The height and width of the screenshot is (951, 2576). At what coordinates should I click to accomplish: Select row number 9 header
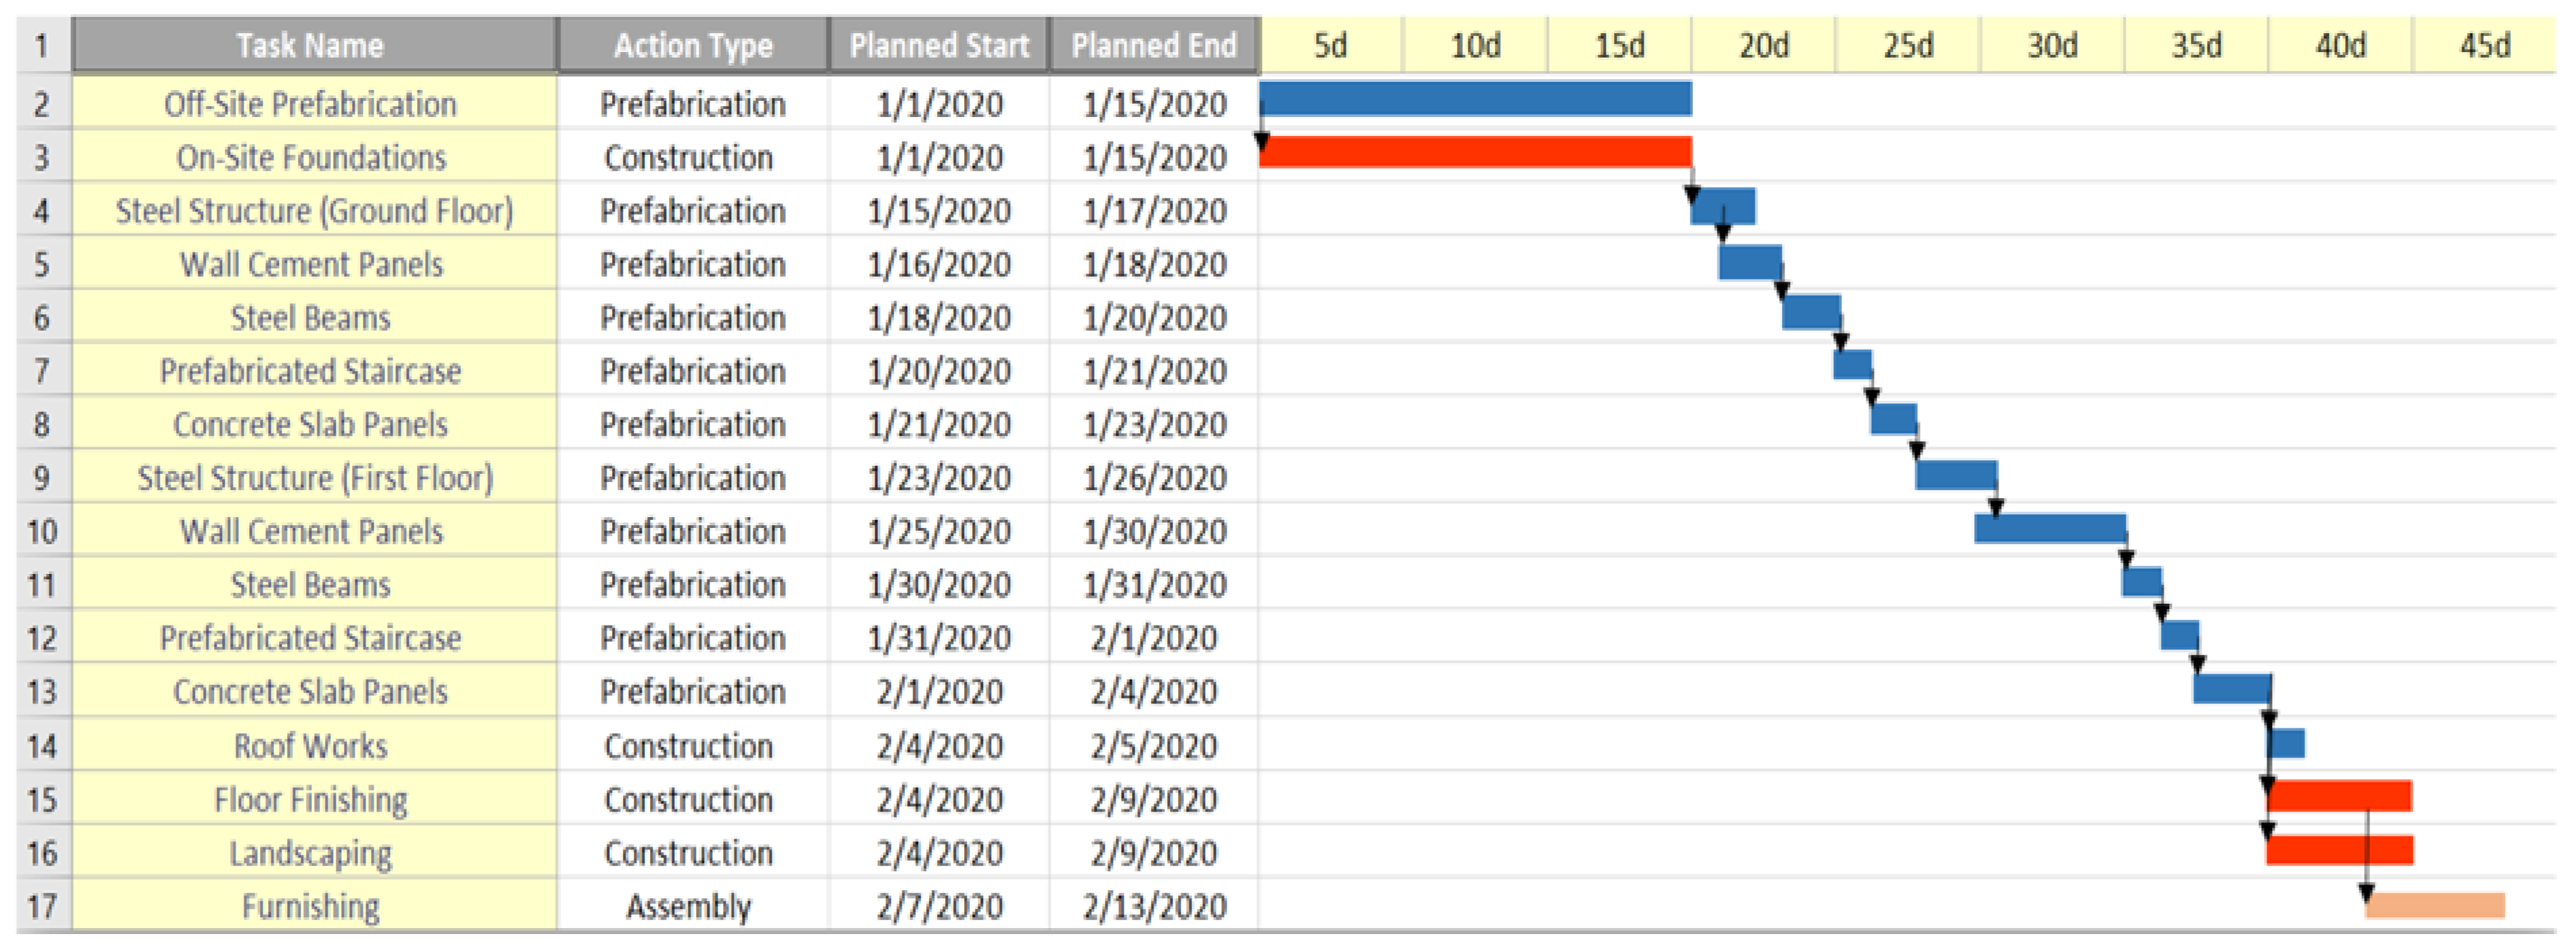pyautogui.click(x=42, y=478)
